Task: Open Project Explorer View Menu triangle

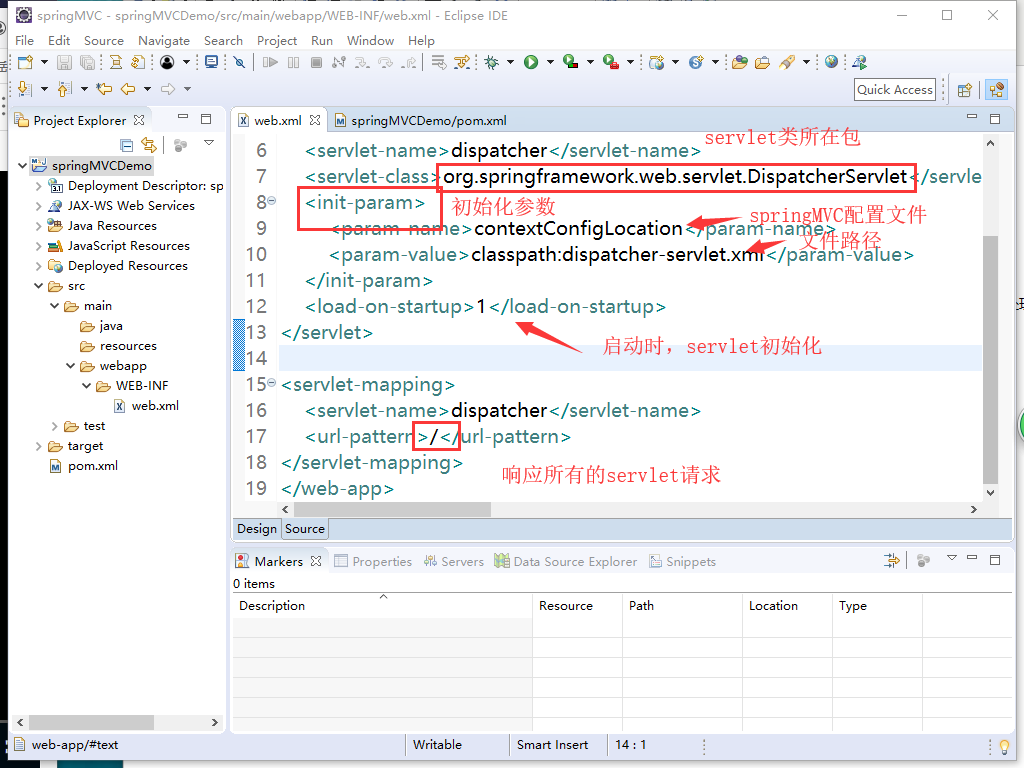Action: pos(209,143)
